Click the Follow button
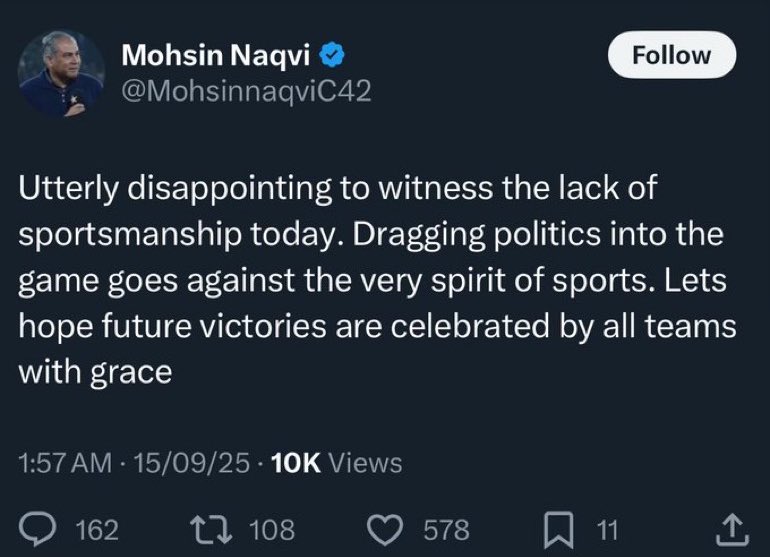Image resolution: width=770 pixels, height=557 pixels. click(672, 55)
